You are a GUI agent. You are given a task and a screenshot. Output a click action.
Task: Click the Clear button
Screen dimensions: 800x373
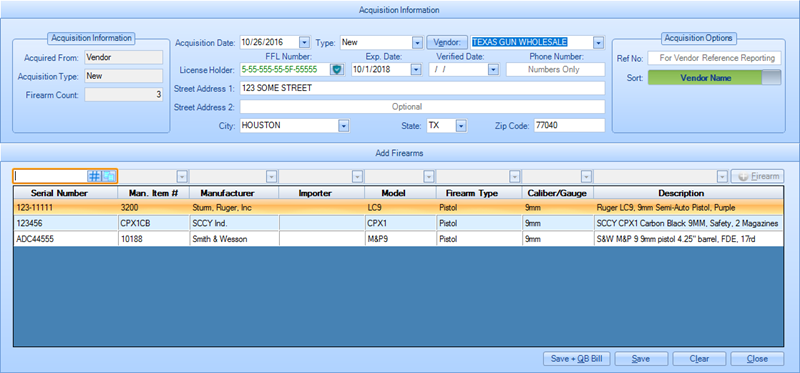(699, 359)
